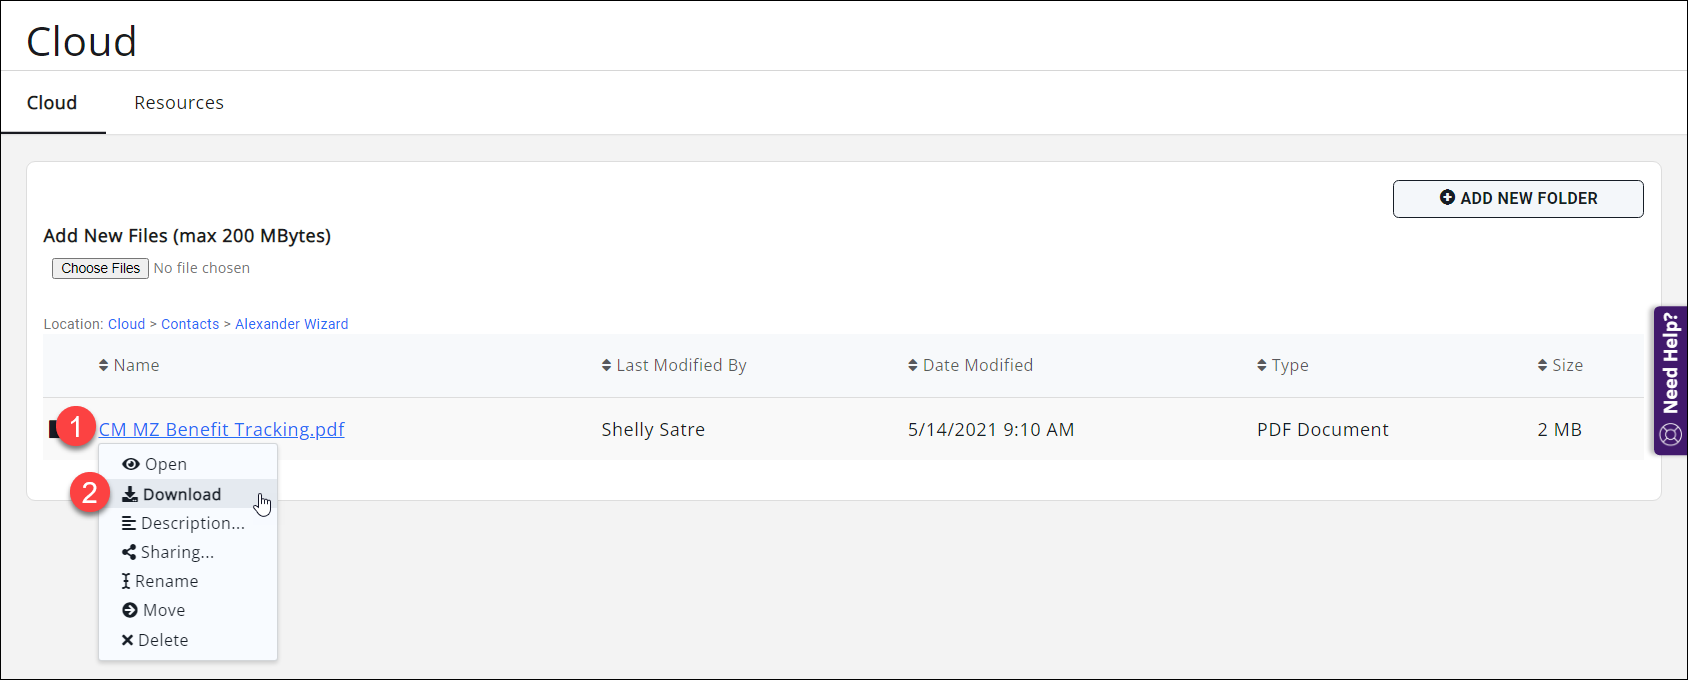Screen dimensions: 1688x680
Task: Toggle the Size column sort arrows
Action: point(1543,365)
